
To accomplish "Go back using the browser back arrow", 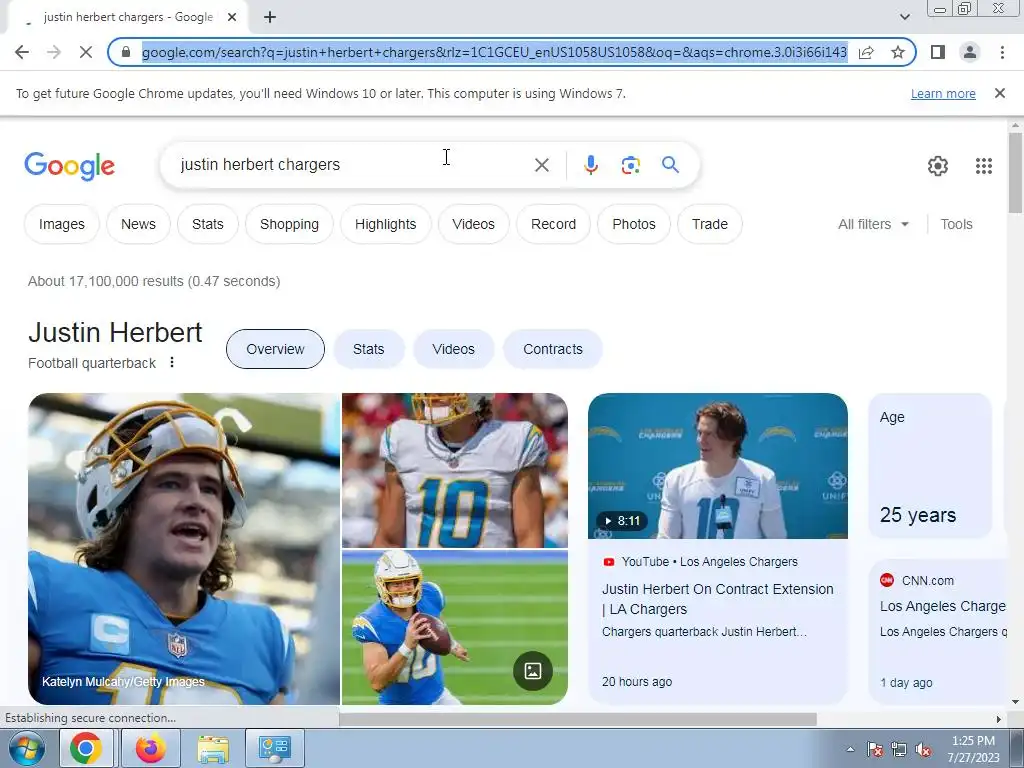I will pos(22,52).
